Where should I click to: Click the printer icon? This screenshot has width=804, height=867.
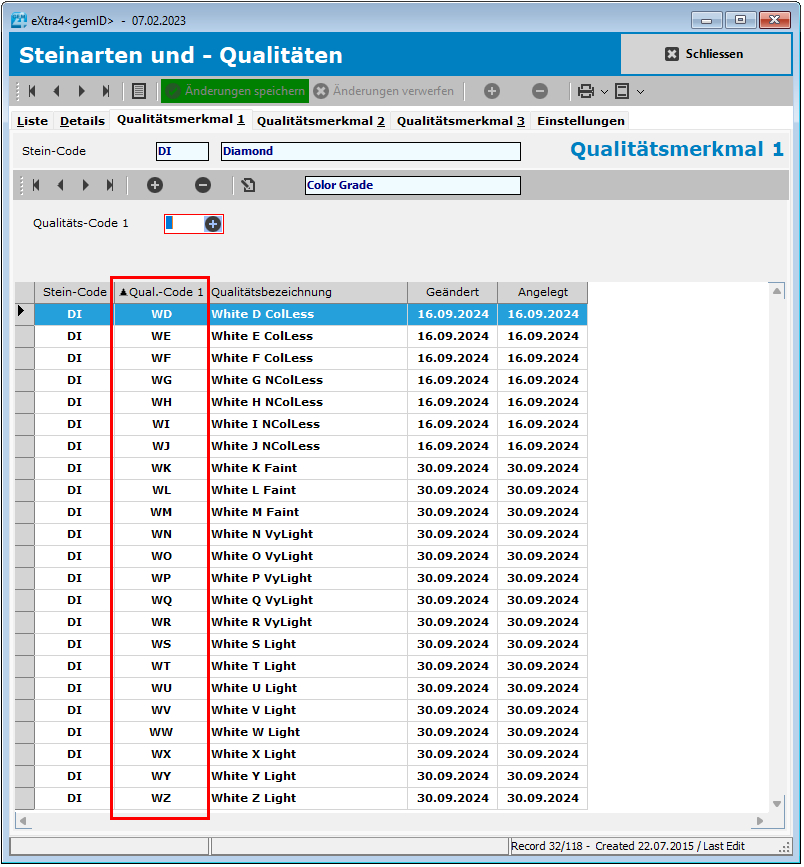click(586, 91)
